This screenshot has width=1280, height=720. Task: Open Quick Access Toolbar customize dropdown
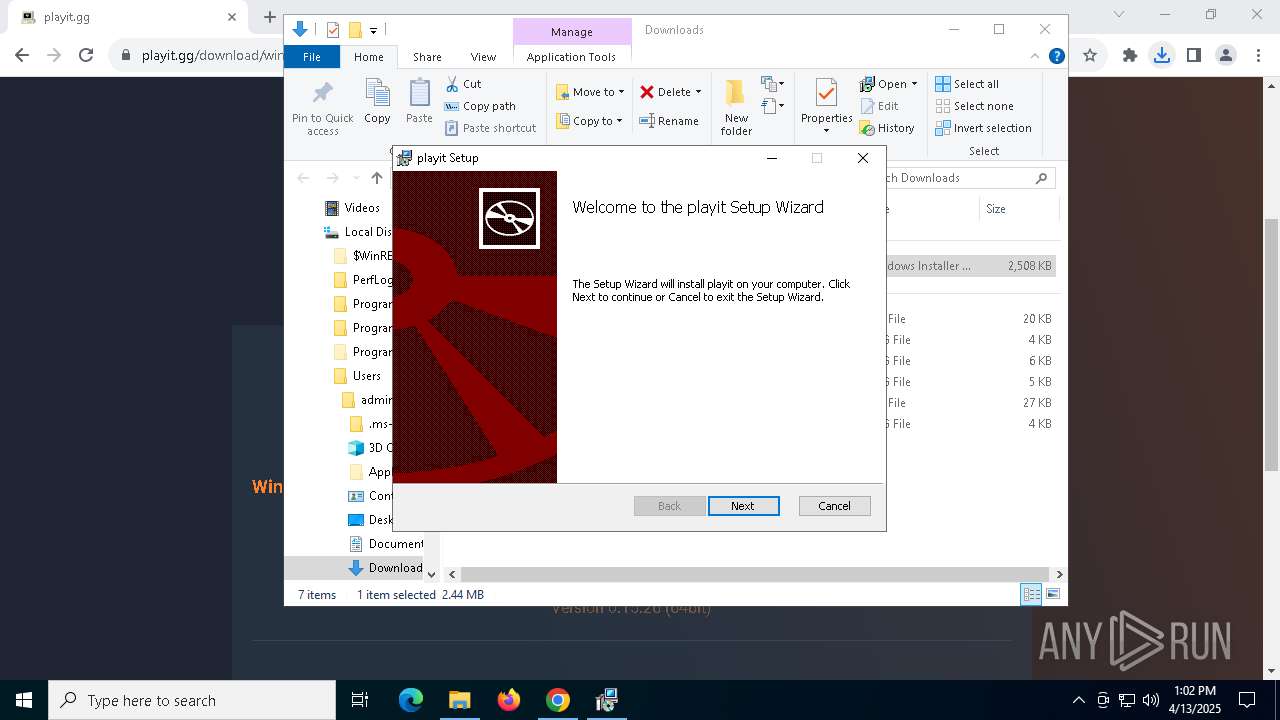pyautogui.click(x=373, y=31)
